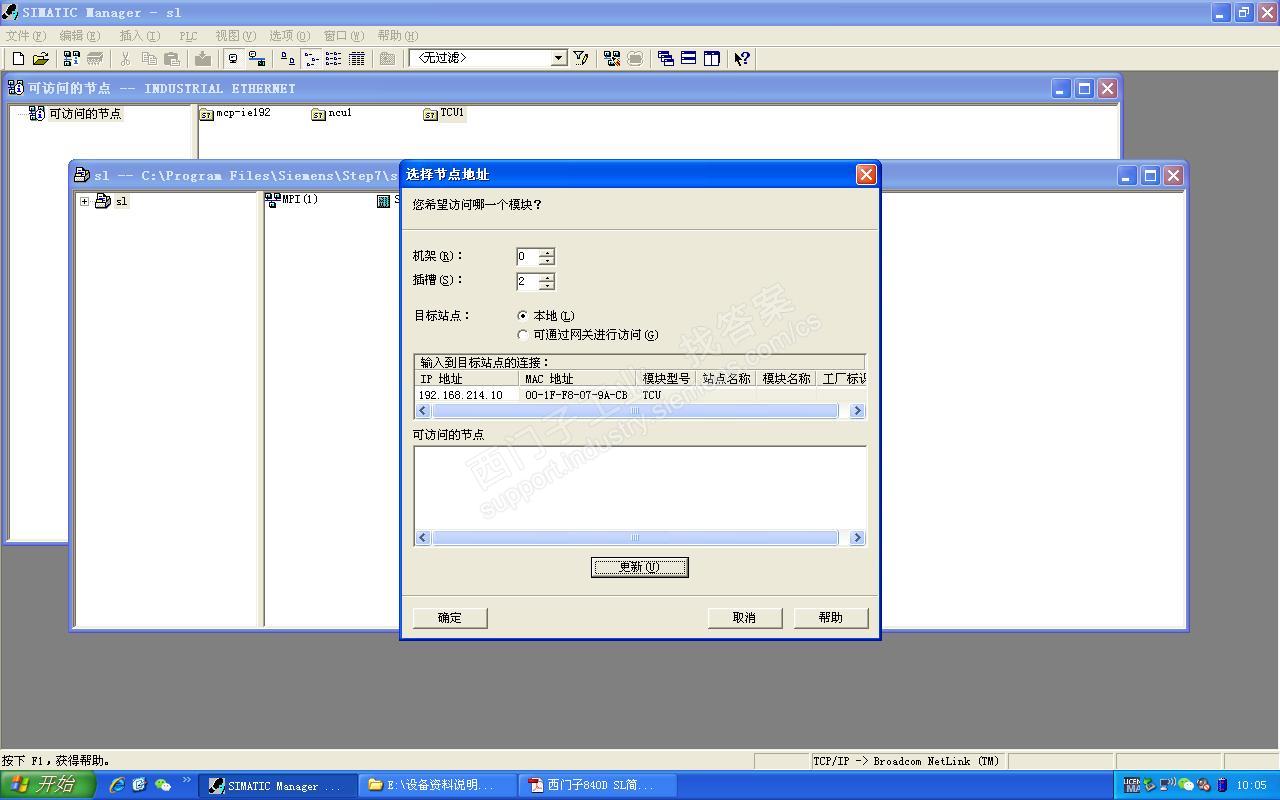1280x800 pixels.
Task: Click the Cut scissors toolbar icon
Action: click(x=126, y=59)
